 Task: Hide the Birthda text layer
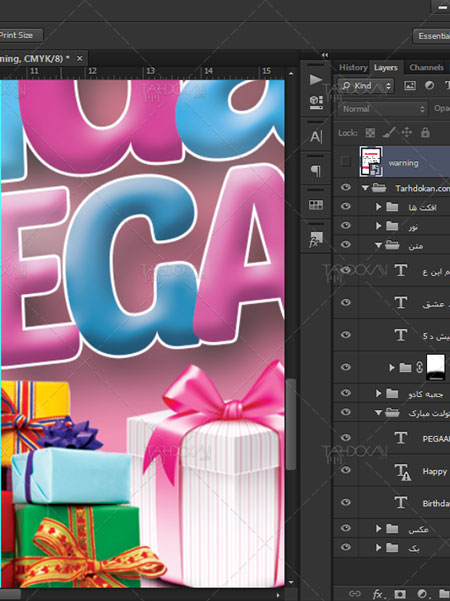345,502
